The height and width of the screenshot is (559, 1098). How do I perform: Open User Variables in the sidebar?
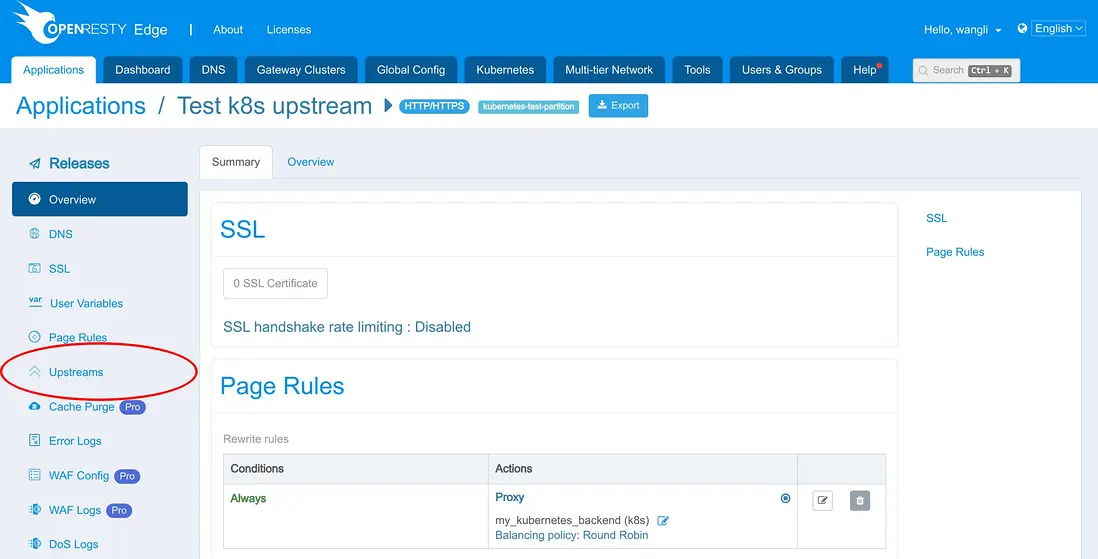point(86,303)
